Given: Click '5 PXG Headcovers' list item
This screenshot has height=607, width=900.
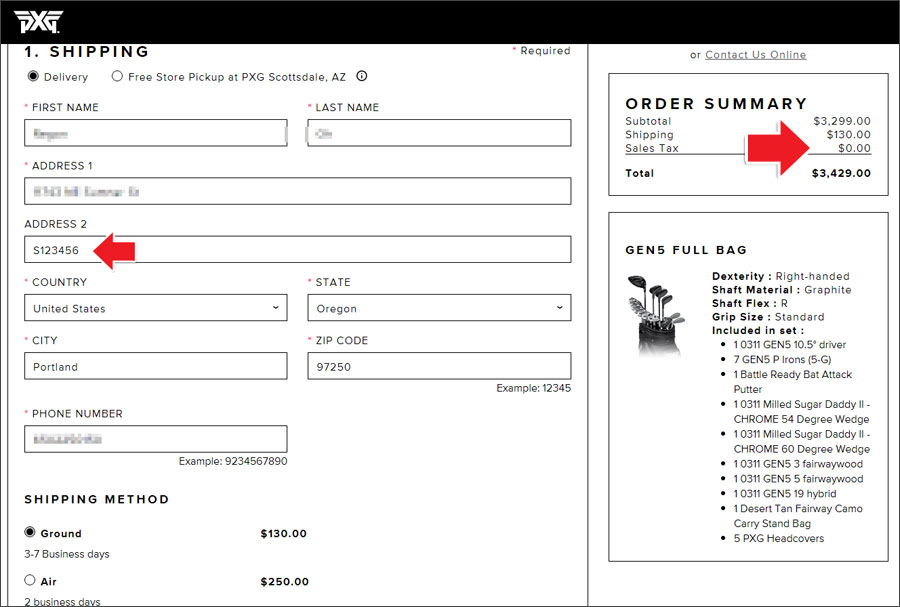Looking at the screenshot, I should pos(778,538).
